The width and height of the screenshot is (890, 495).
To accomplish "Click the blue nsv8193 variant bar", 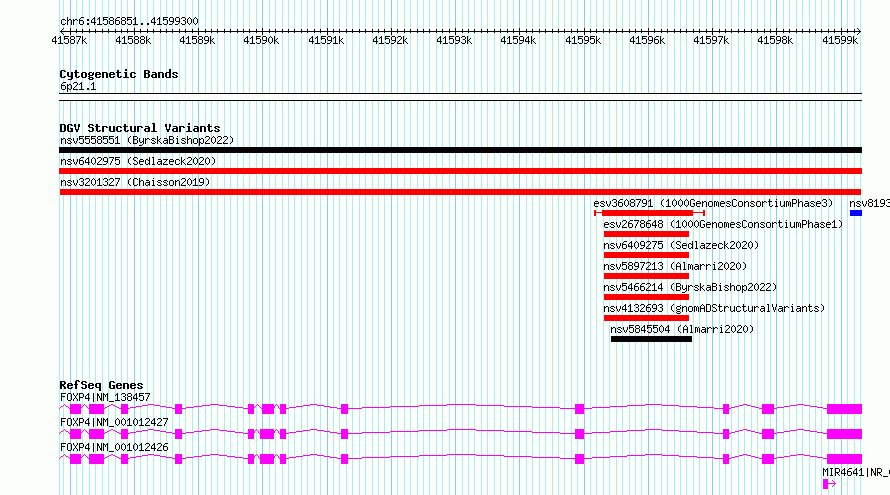I will [856, 213].
